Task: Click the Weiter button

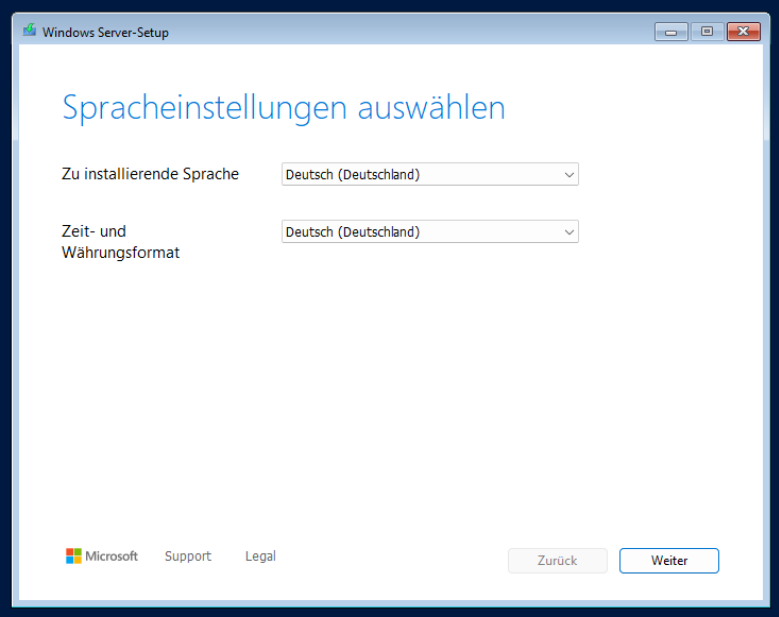Action: tap(669, 560)
